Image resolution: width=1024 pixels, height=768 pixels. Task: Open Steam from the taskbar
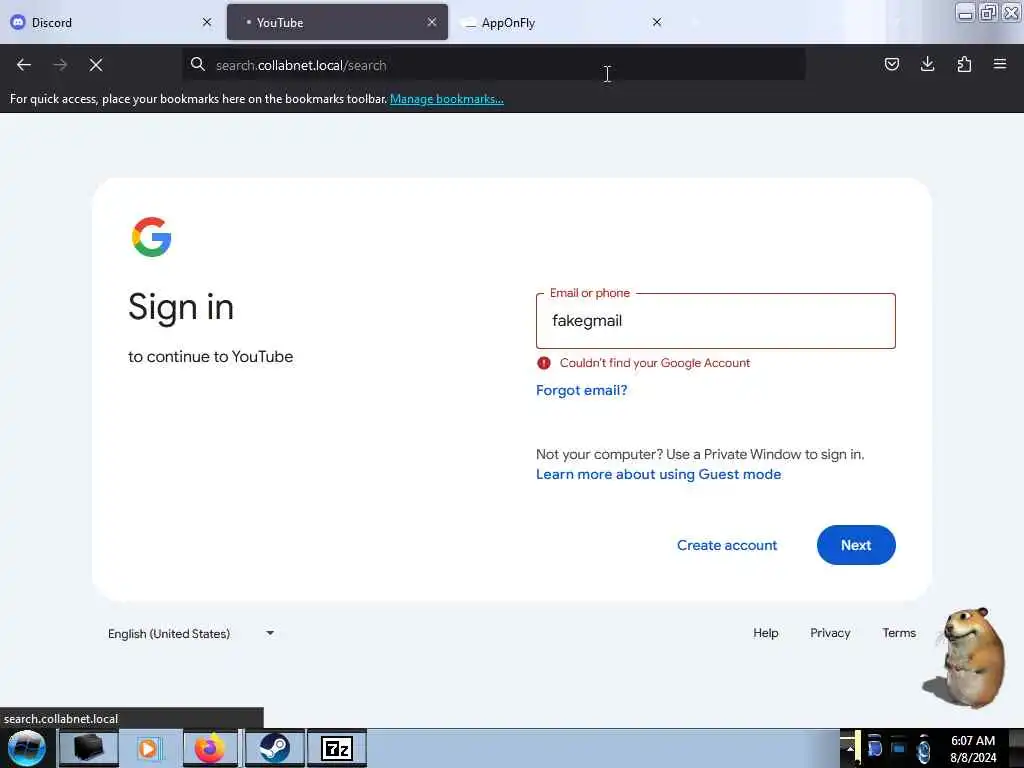274,748
